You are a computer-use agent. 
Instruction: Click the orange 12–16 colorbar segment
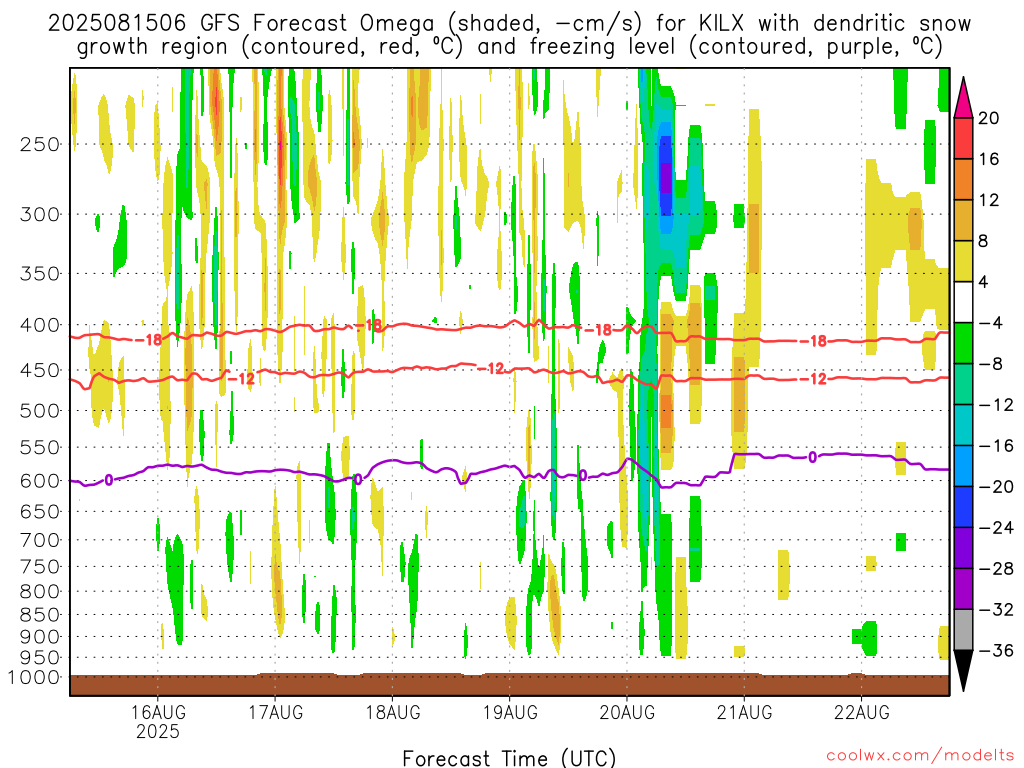pyautogui.click(x=963, y=180)
